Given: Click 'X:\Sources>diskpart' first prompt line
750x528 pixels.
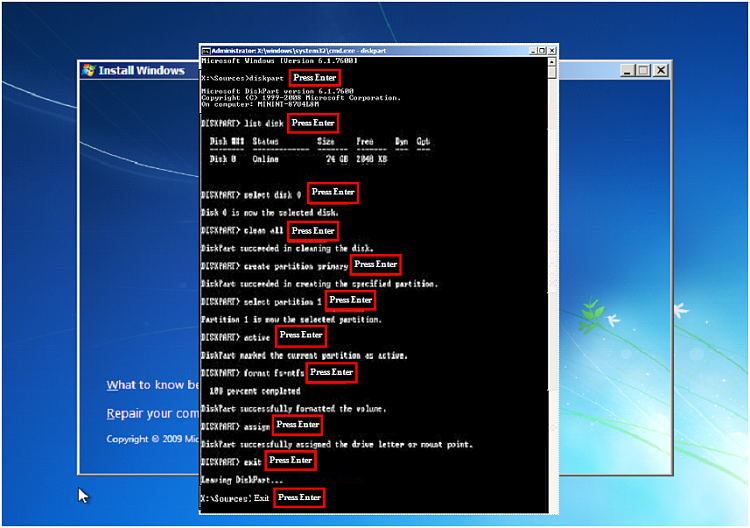Looking at the screenshot, I should point(243,78).
